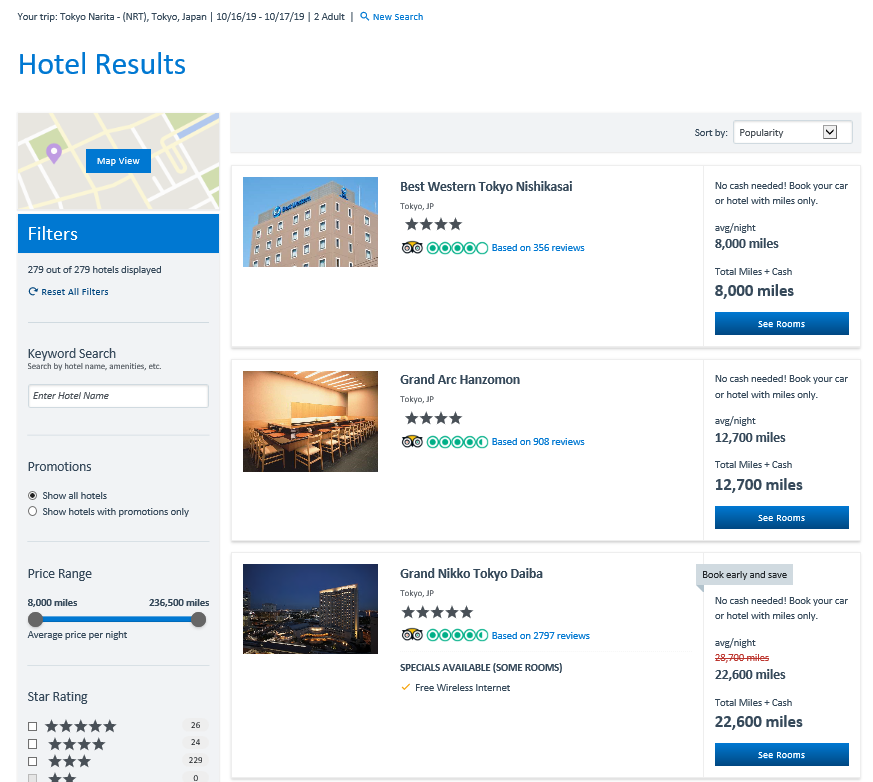Click Grand Arc Hanzomon four-star rating icons
873x782 pixels.
coord(433,418)
